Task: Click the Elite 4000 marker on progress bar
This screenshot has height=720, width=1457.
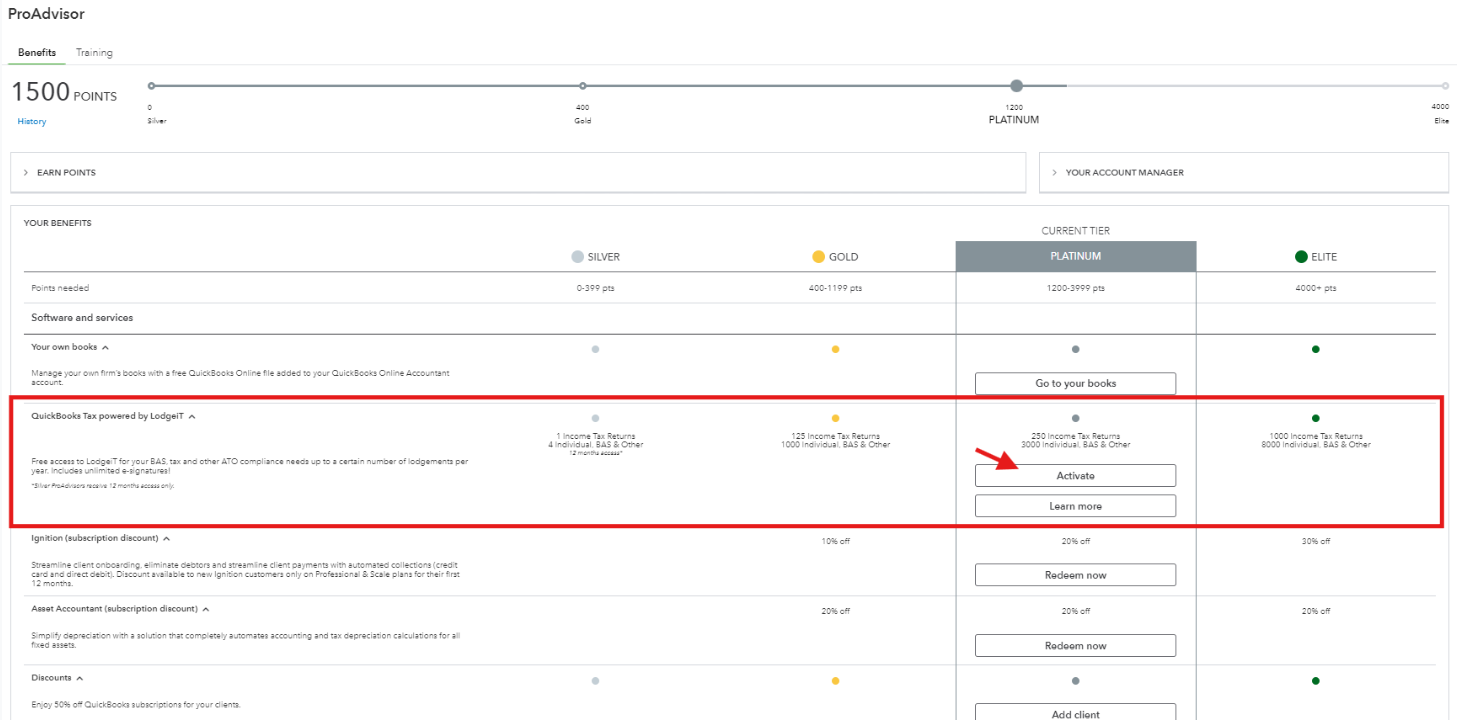Action: [x=1445, y=86]
